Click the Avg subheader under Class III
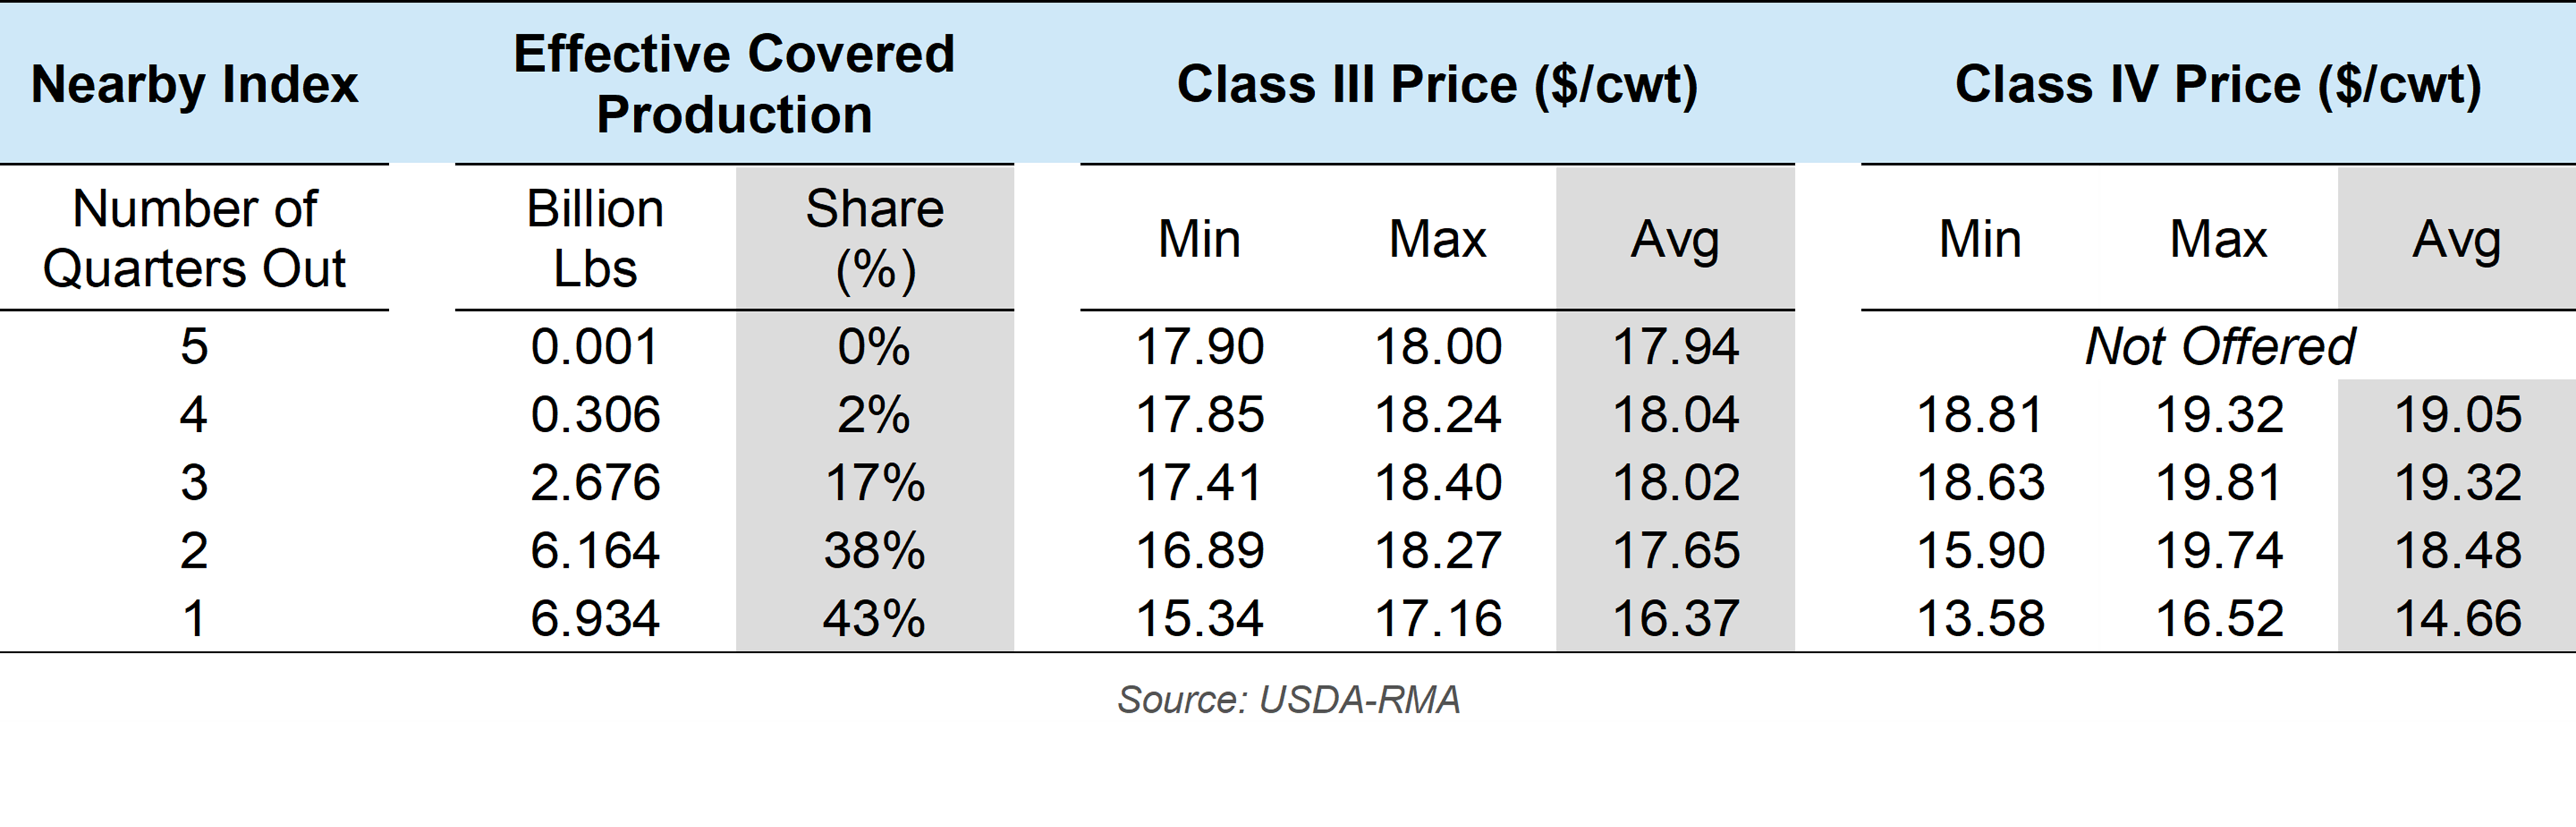2576x827 pixels. click(1675, 240)
